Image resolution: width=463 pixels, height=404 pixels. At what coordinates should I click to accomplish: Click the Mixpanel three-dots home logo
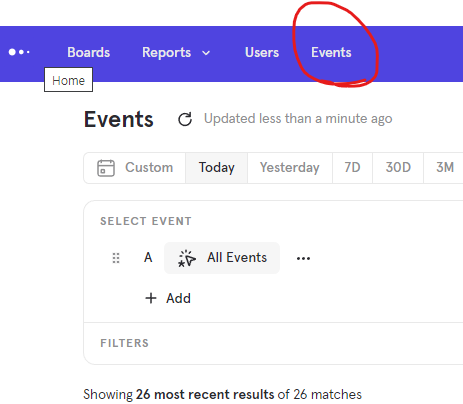[19, 52]
